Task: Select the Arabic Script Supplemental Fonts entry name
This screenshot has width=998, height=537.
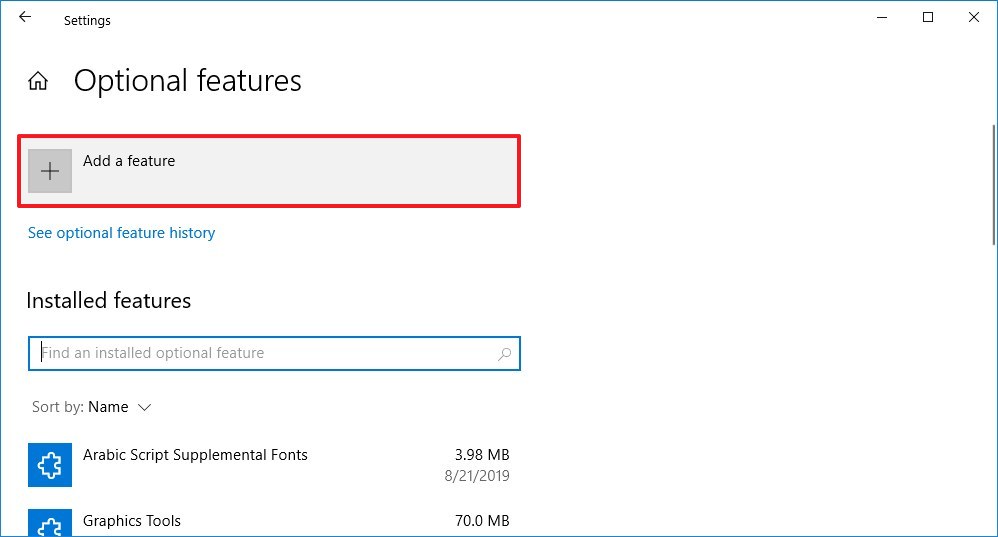Action: [195, 455]
